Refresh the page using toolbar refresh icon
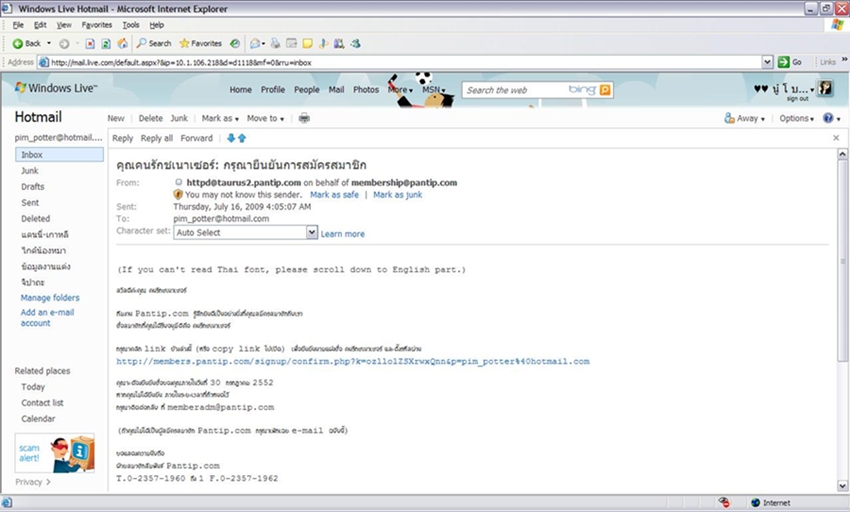Viewport: 850px width, 512px height. 106,43
